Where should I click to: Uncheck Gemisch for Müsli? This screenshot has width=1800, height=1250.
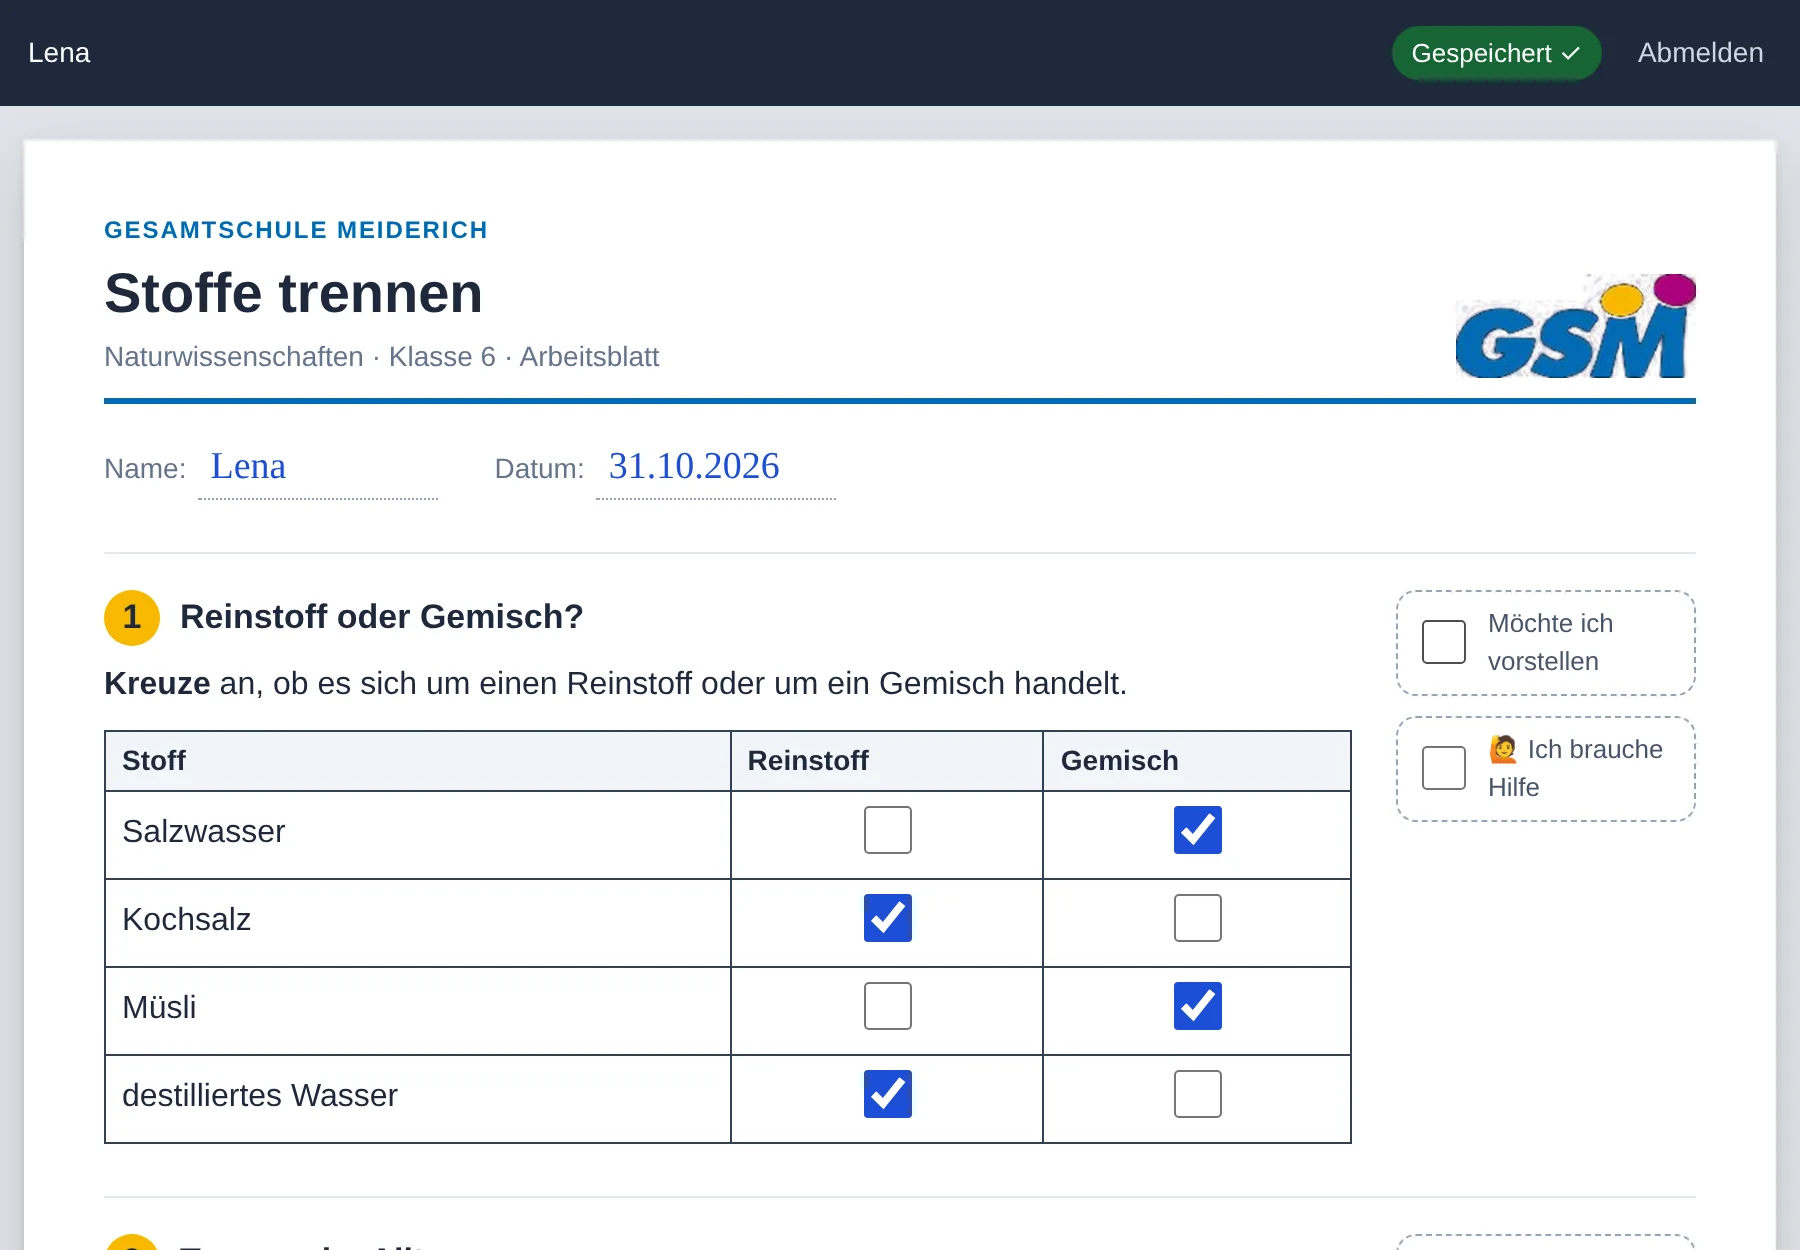1198,1006
